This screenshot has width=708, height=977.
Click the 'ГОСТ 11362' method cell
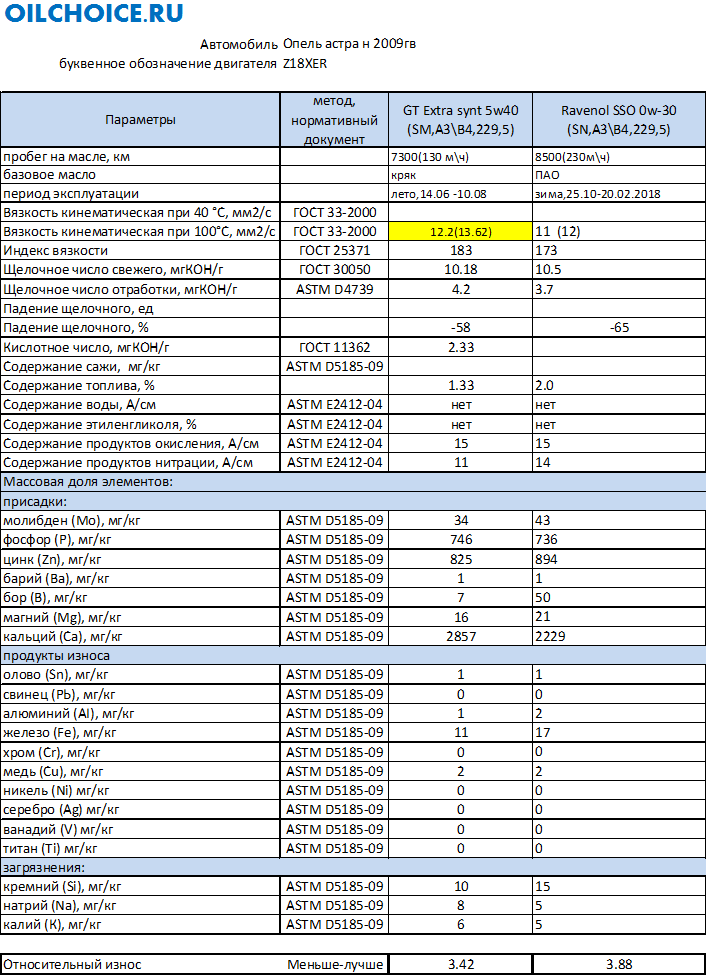(x=334, y=347)
